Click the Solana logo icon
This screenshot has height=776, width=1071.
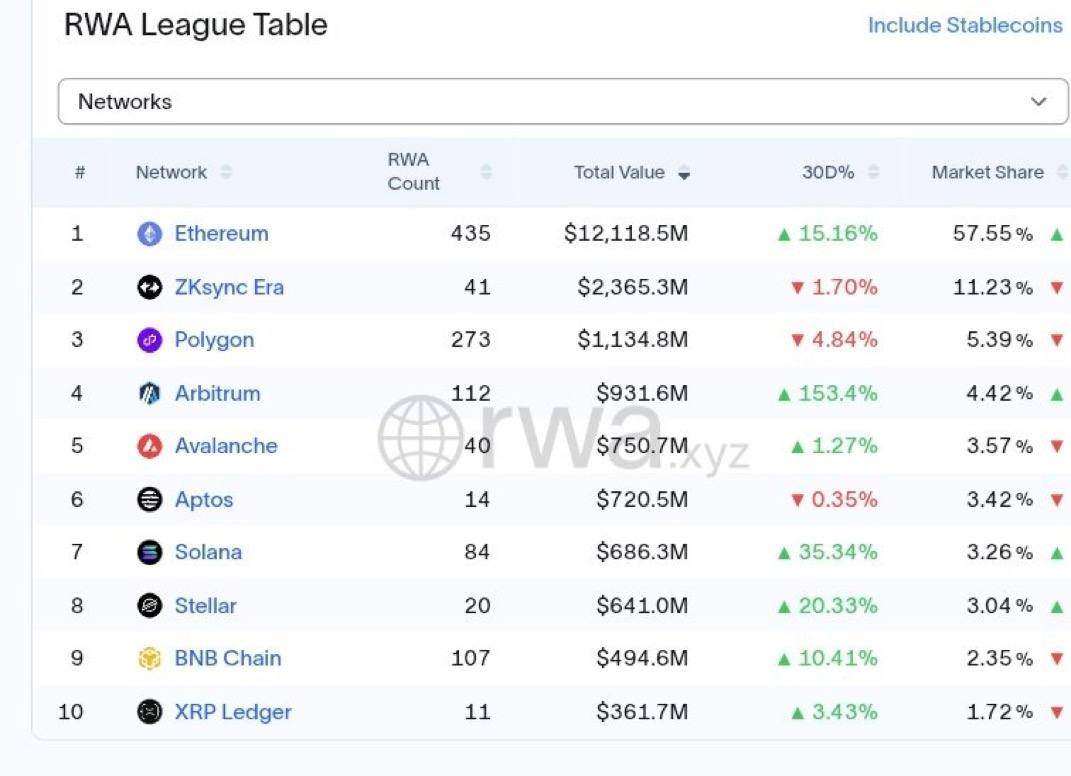tap(149, 552)
